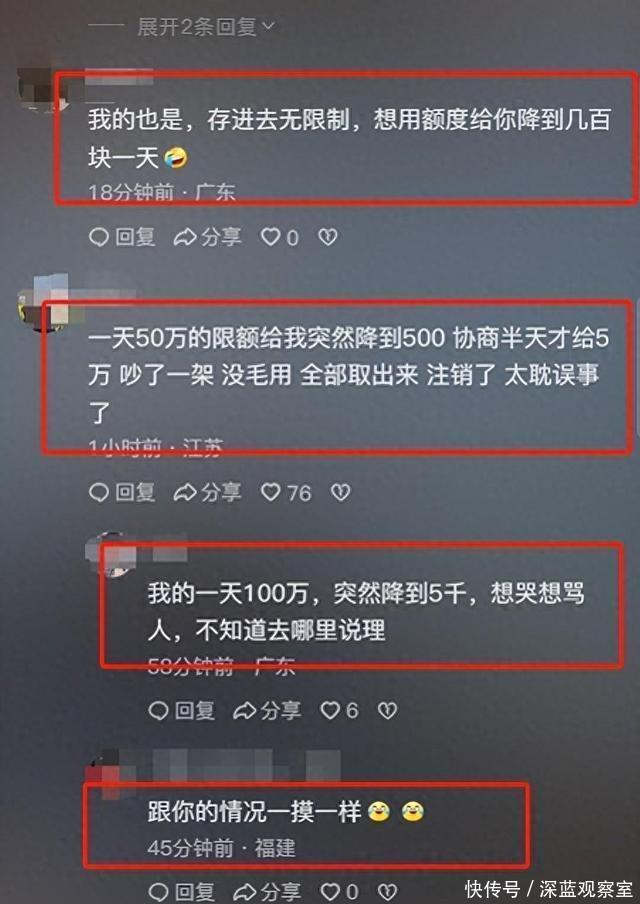Like the 福建 comment with 0 likes
640x904 pixels.
340,891
